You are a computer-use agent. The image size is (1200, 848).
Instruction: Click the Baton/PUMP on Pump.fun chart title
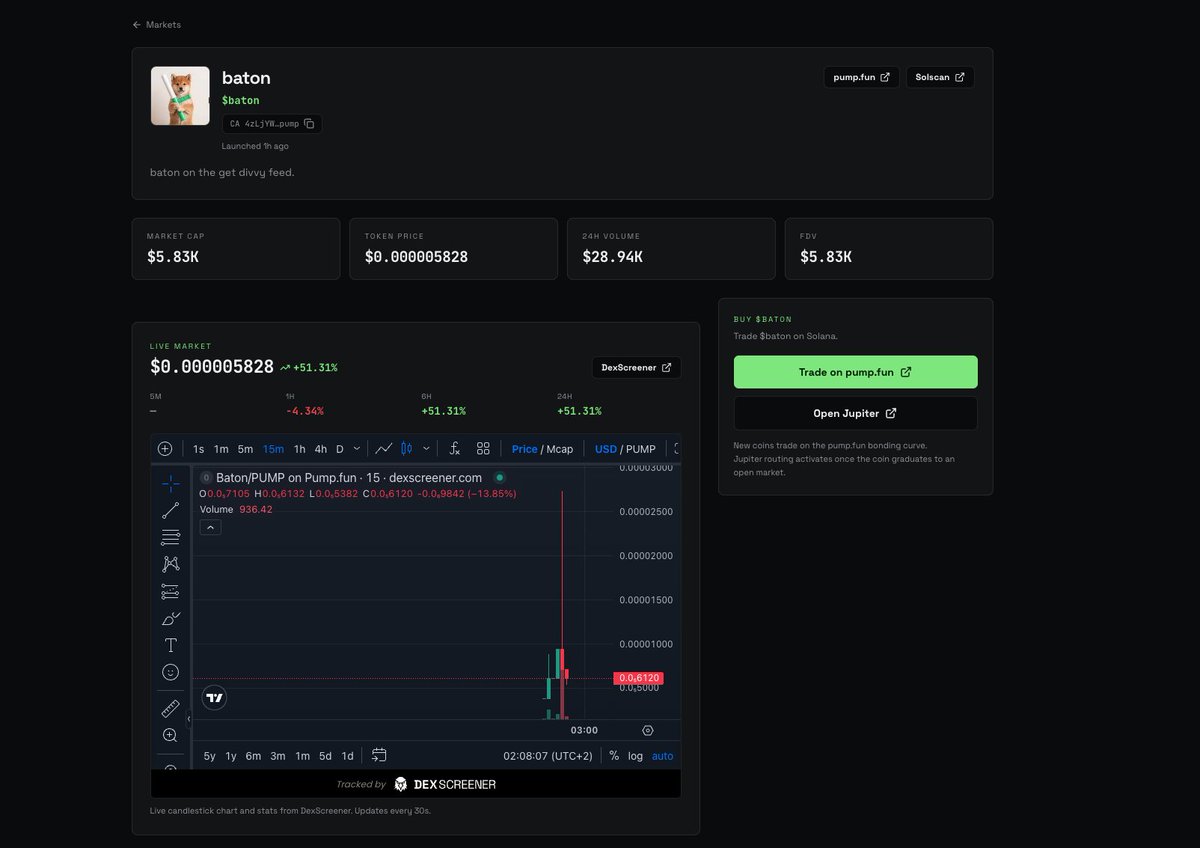point(349,478)
